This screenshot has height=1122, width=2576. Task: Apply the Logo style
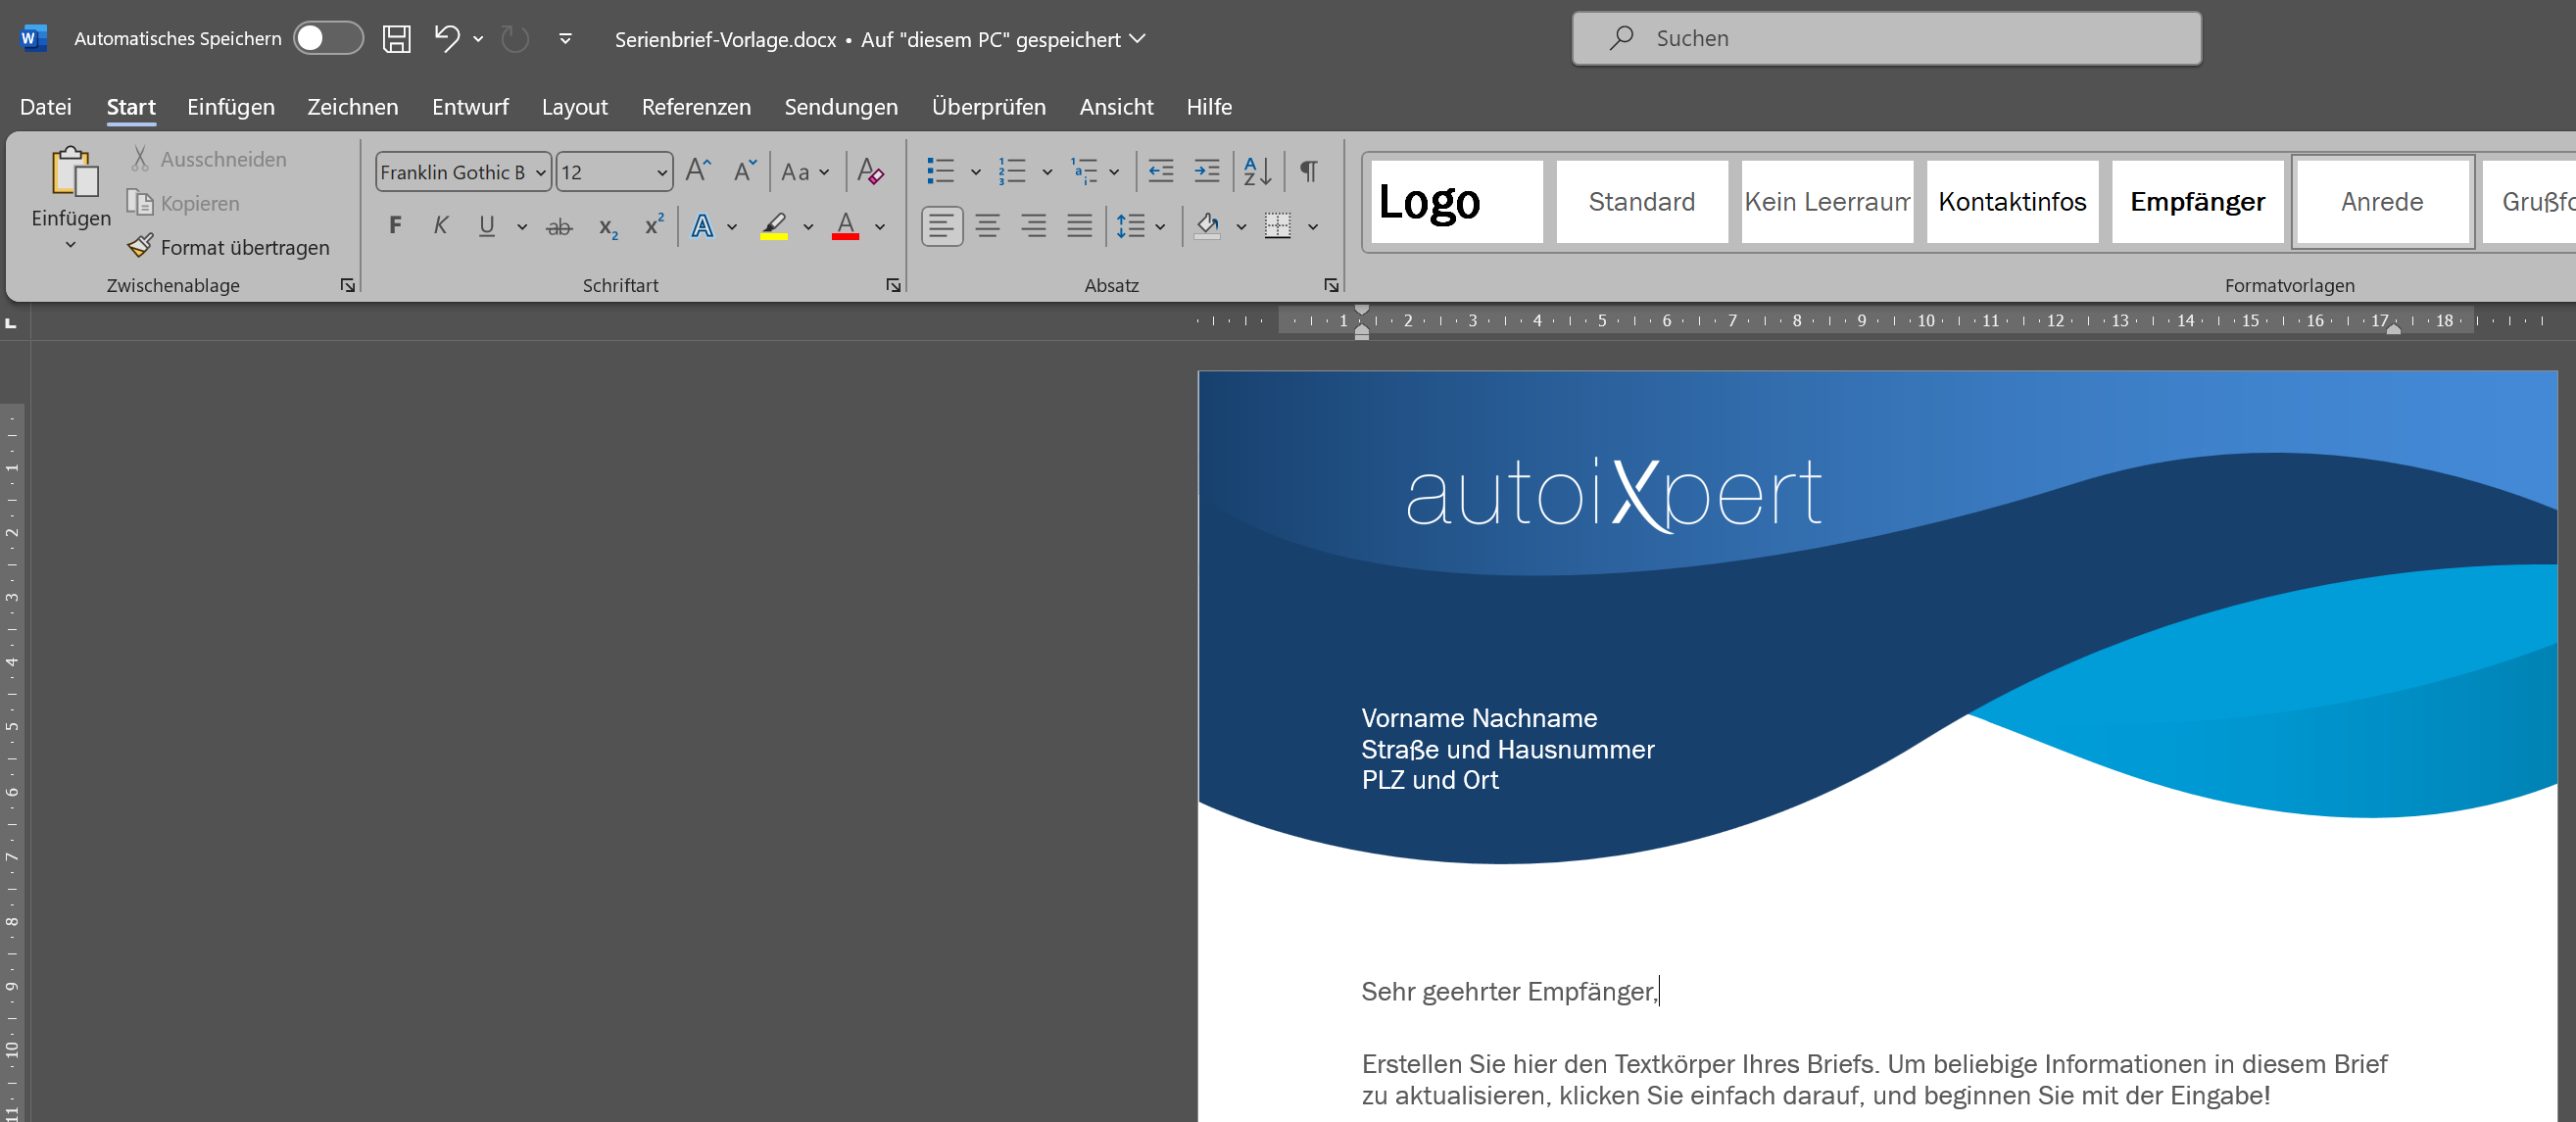tap(1456, 202)
